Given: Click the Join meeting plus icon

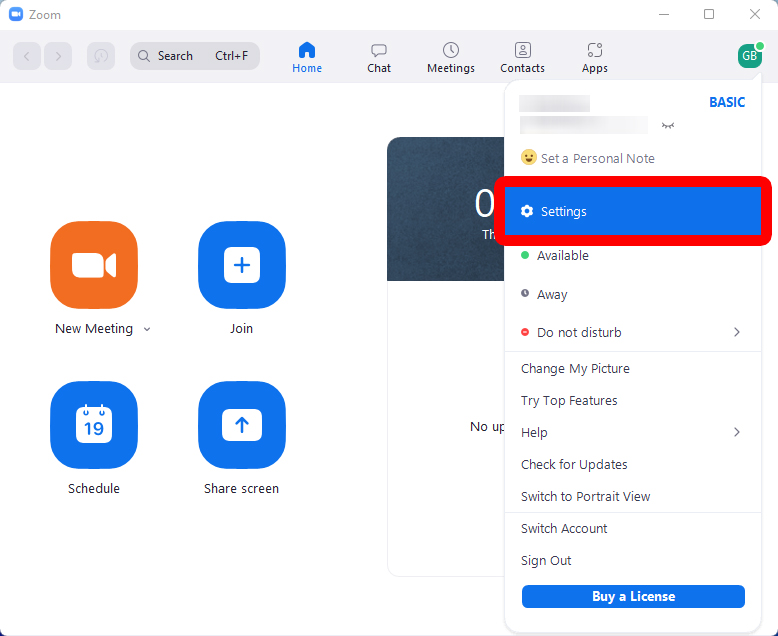Looking at the screenshot, I should point(241,265).
